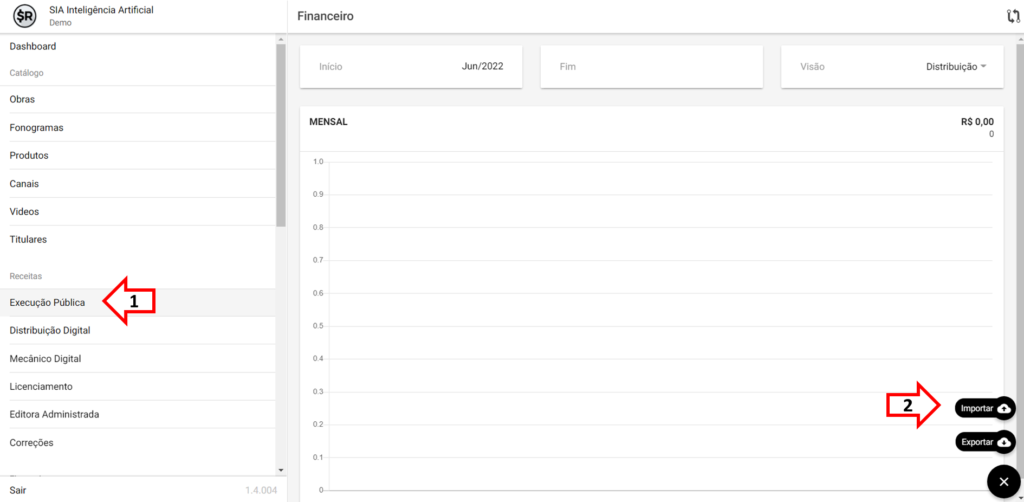The height and width of the screenshot is (502, 1024).
Task: Go to Obras in the catalog
Action: pos(23,99)
